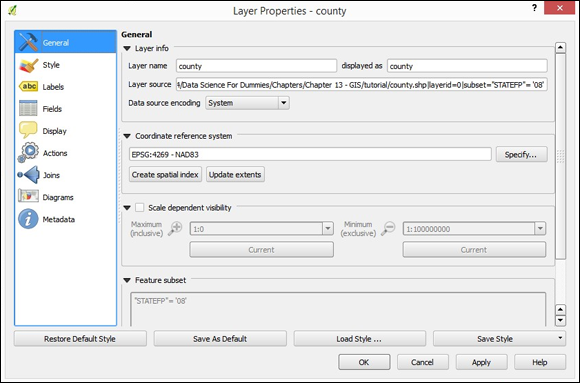Click the Feature subset scroll down arrow
Viewport: 580px width, 383px height.
[561, 320]
